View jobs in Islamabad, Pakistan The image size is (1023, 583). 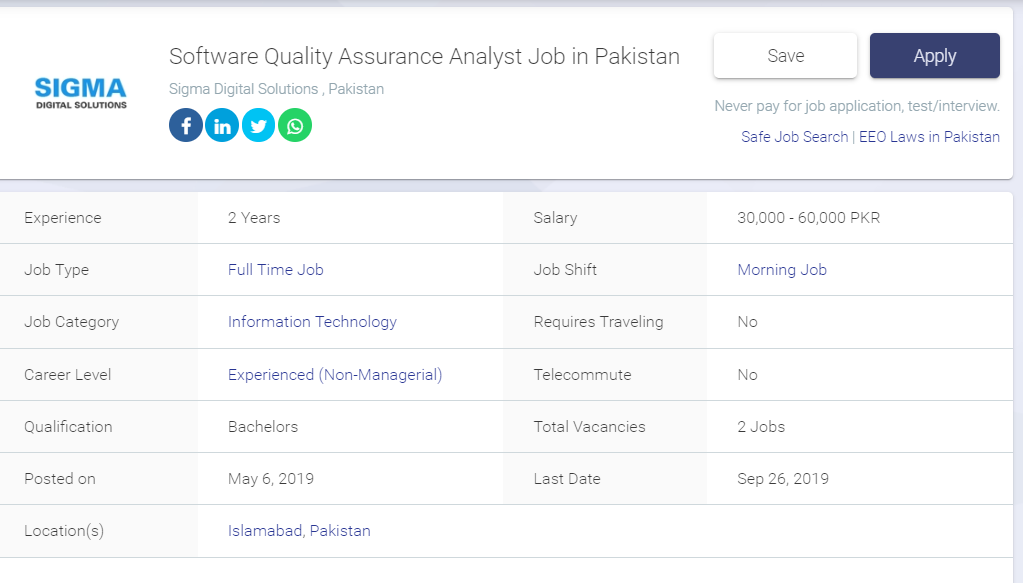(299, 531)
